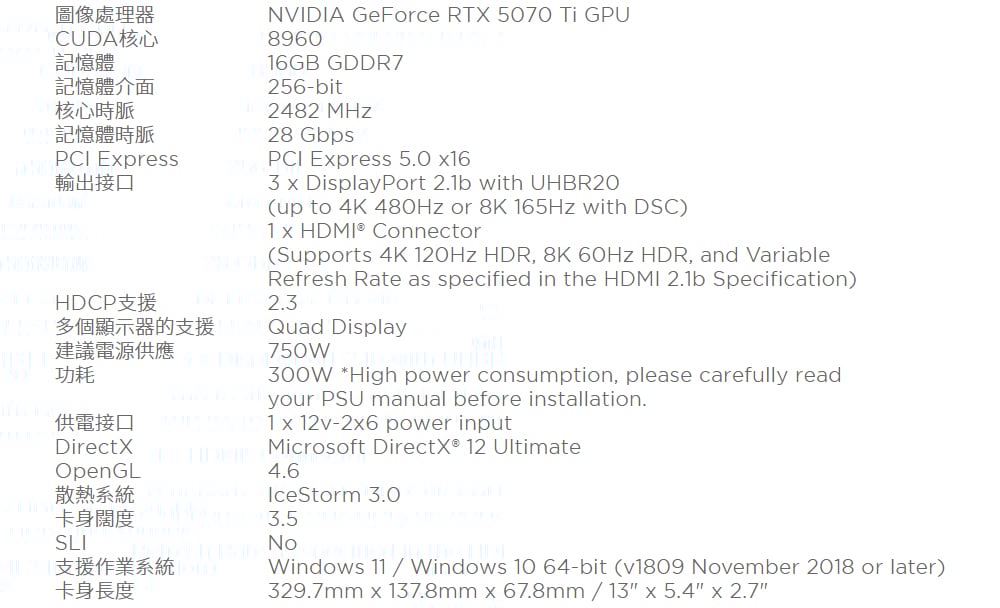Click the 28 Gbps memory clock value
The width and height of the screenshot is (1000, 608).
click(x=311, y=135)
